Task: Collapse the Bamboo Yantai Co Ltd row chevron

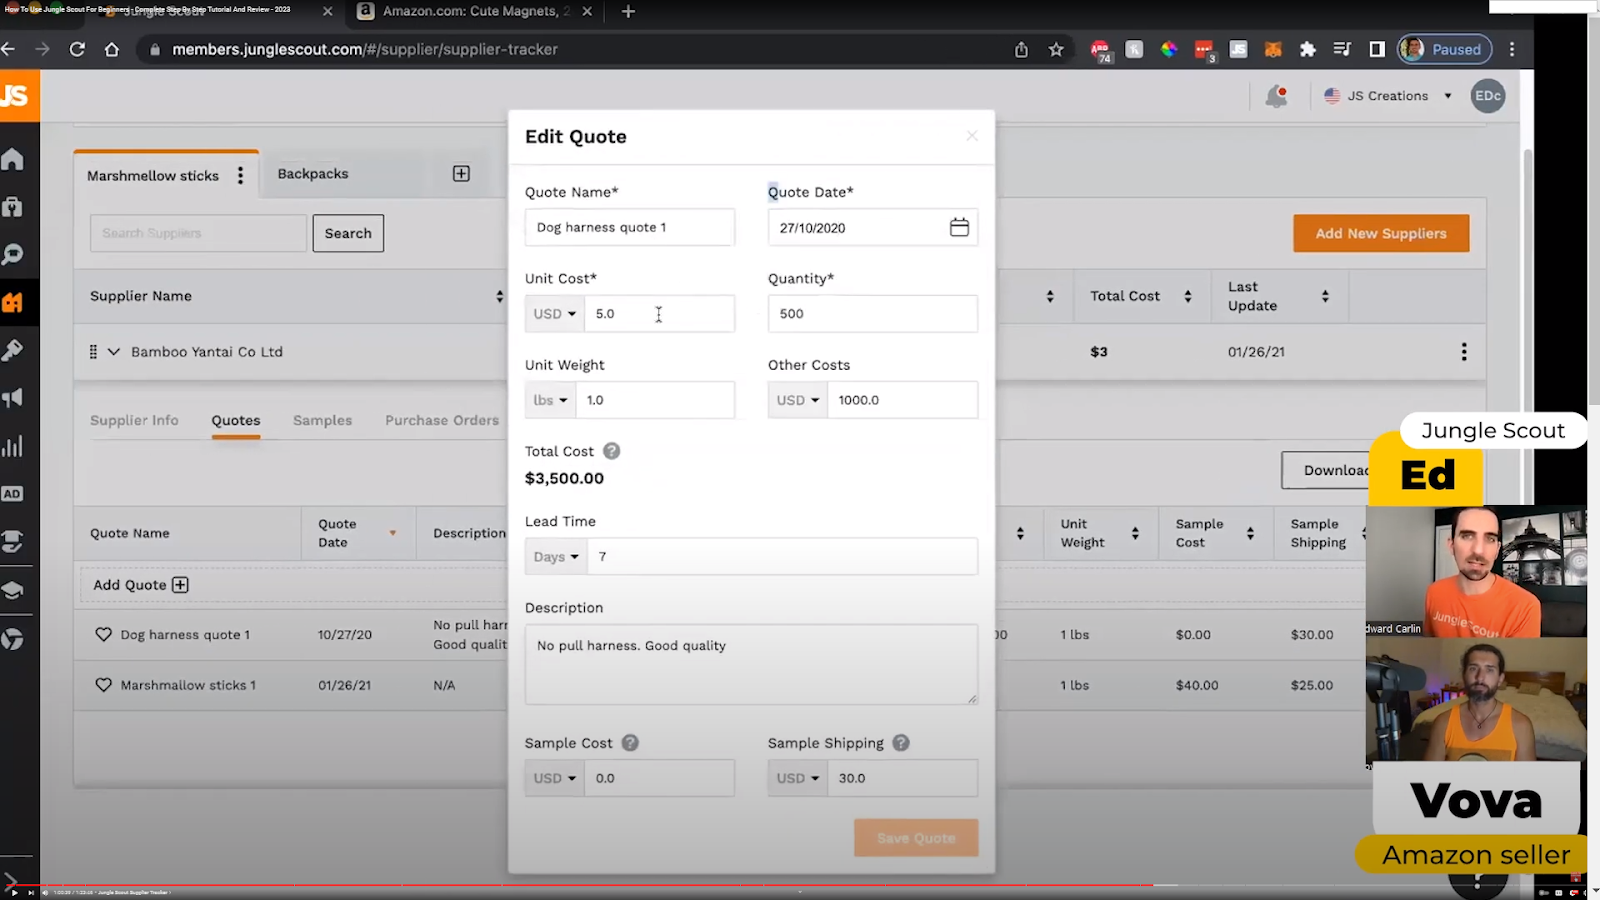Action: [x=114, y=352]
